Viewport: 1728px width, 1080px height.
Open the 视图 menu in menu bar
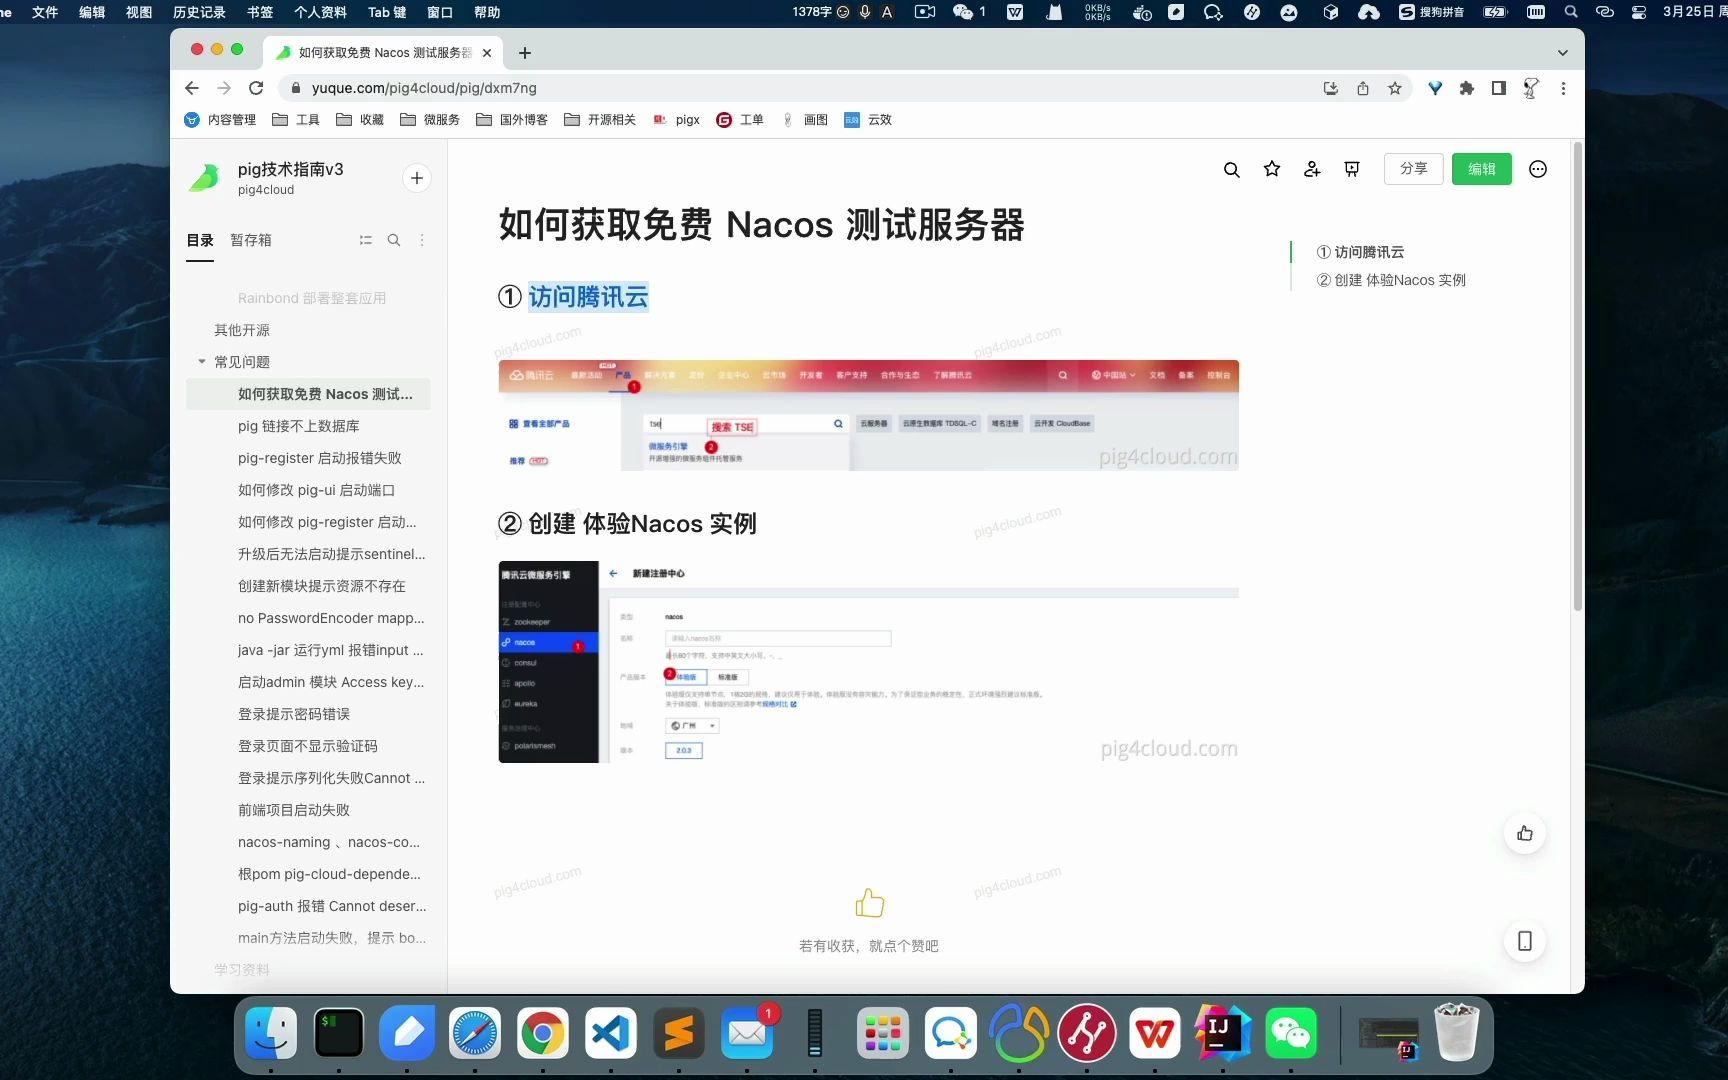tap(139, 12)
